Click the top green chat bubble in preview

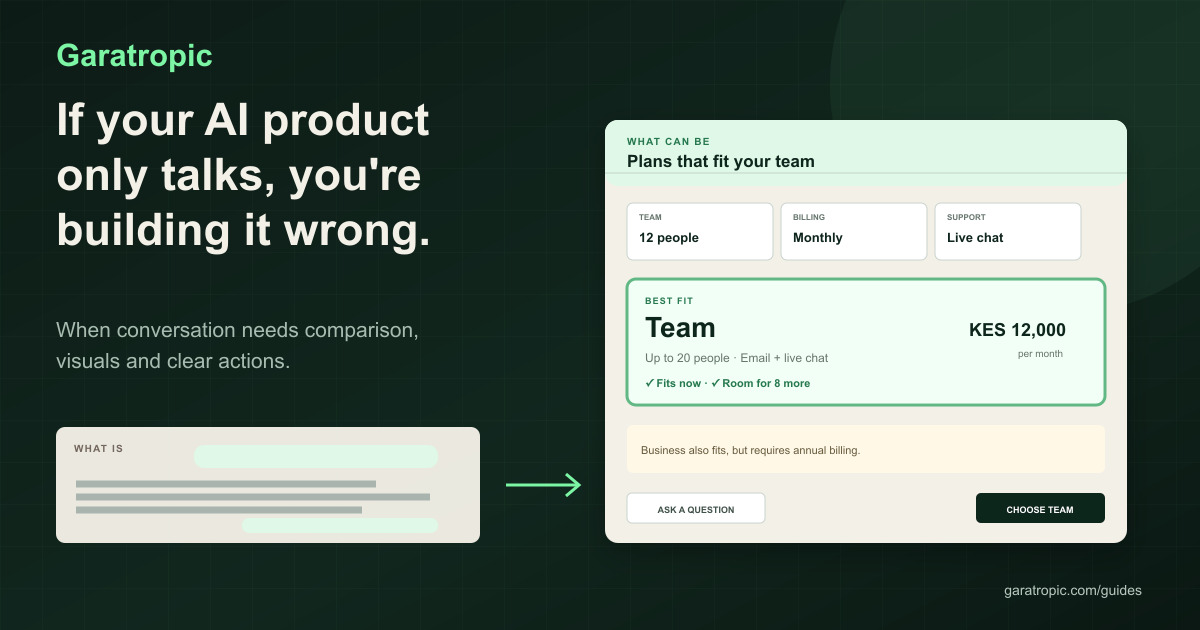tap(316, 456)
